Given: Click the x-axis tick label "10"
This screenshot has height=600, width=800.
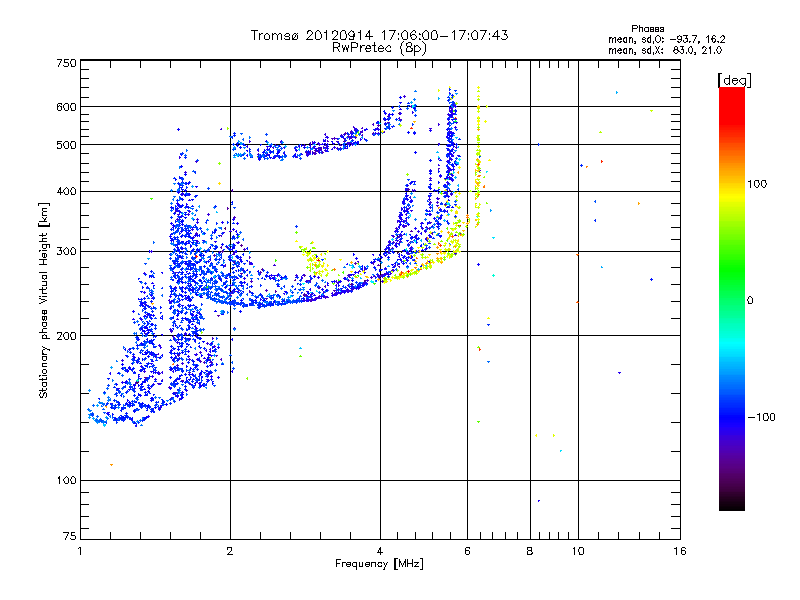Looking at the screenshot, I should (x=578, y=551).
